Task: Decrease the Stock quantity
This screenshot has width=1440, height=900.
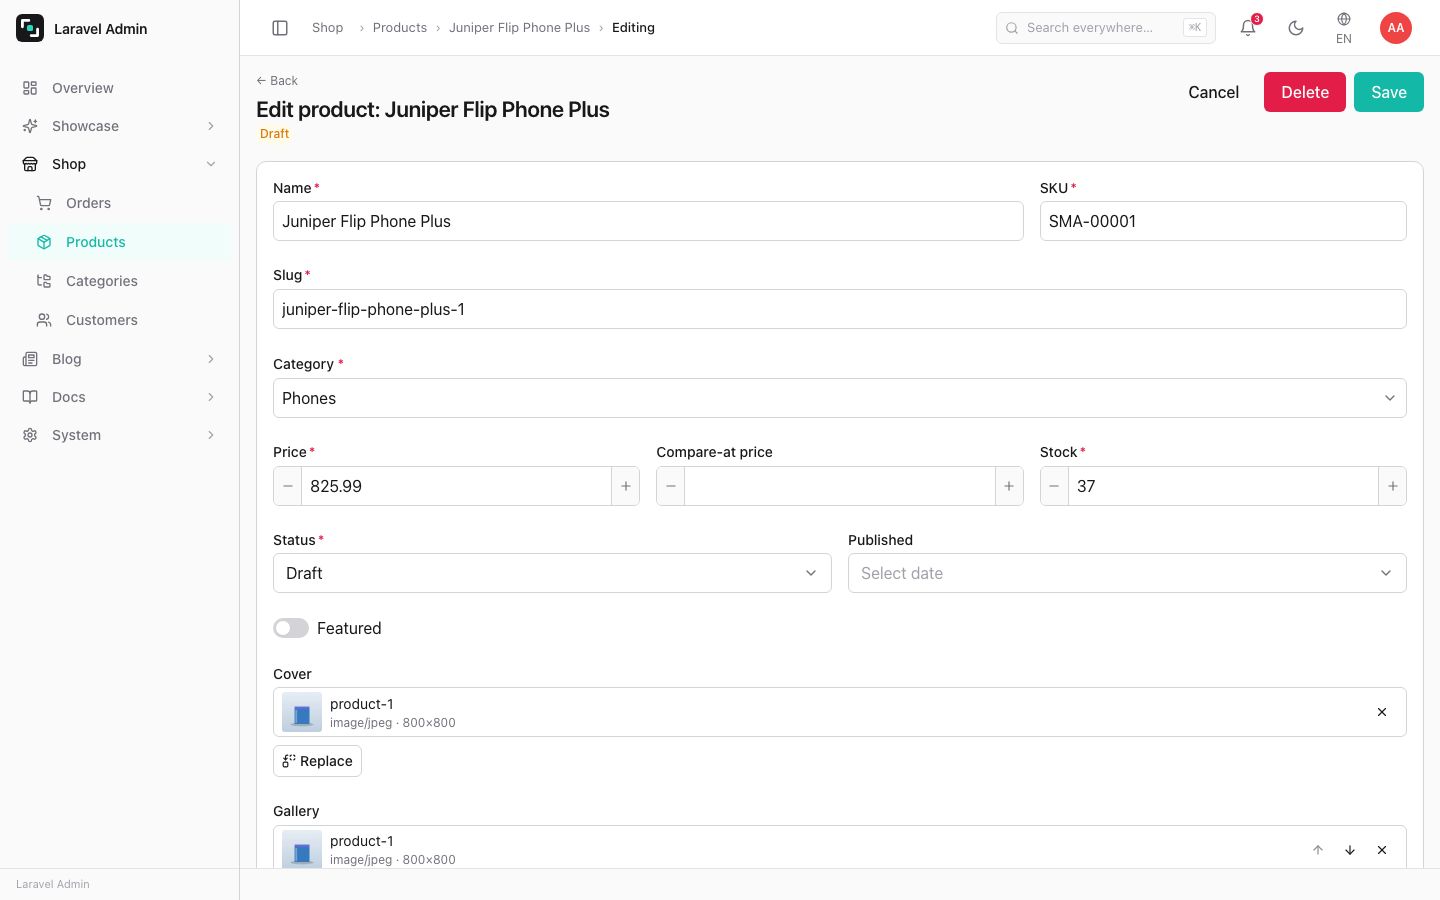Action: (x=1054, y=486)
